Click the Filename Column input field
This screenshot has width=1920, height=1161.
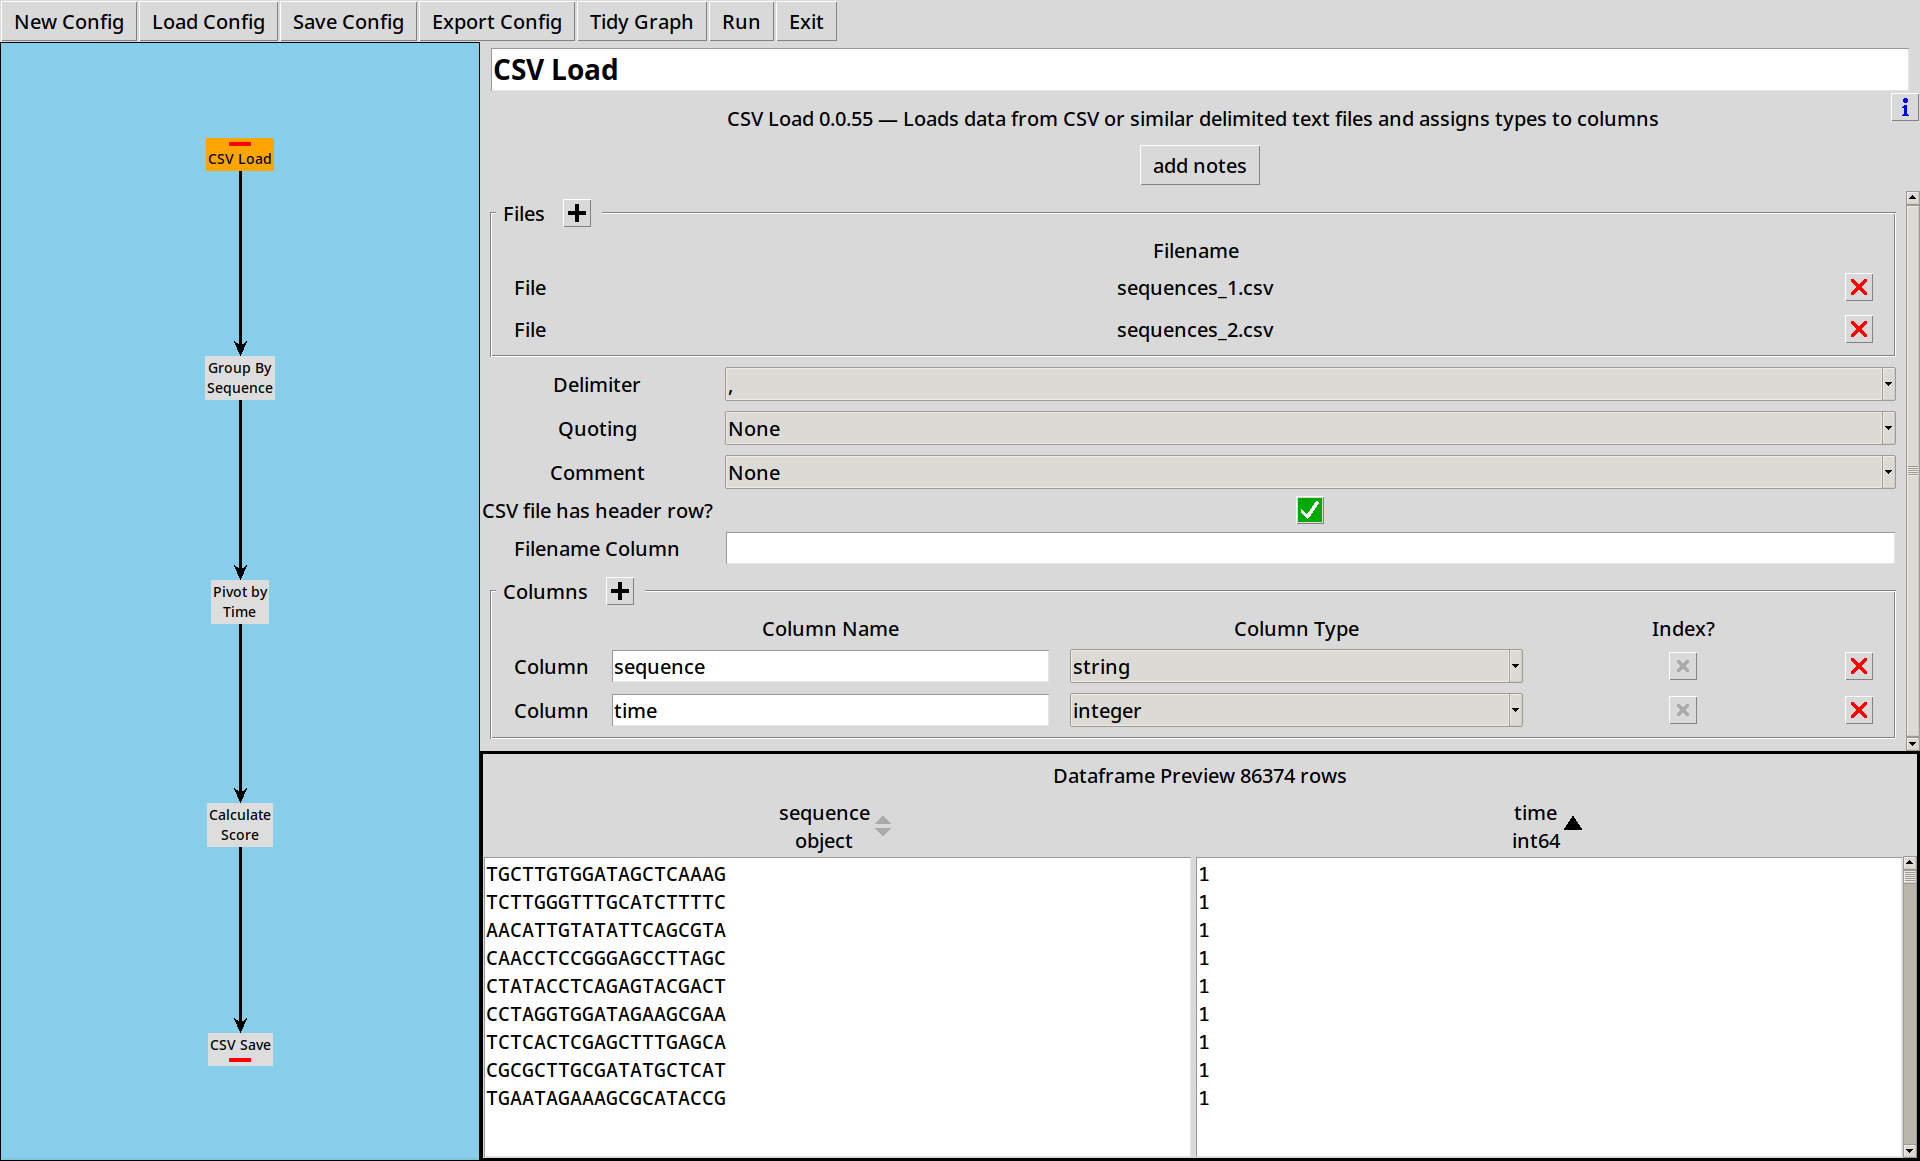1310,549
